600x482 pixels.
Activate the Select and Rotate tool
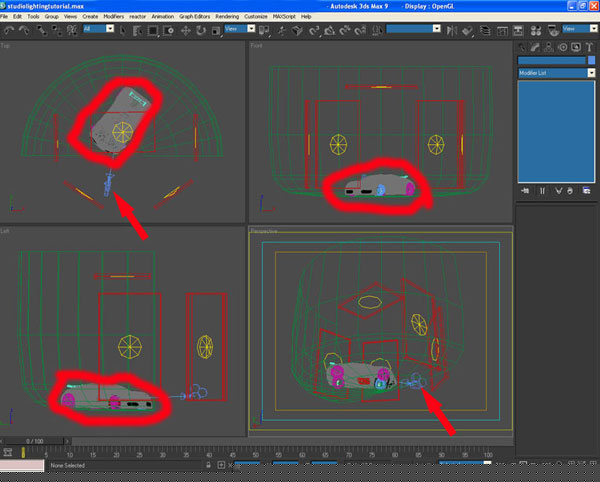(201, 30)
